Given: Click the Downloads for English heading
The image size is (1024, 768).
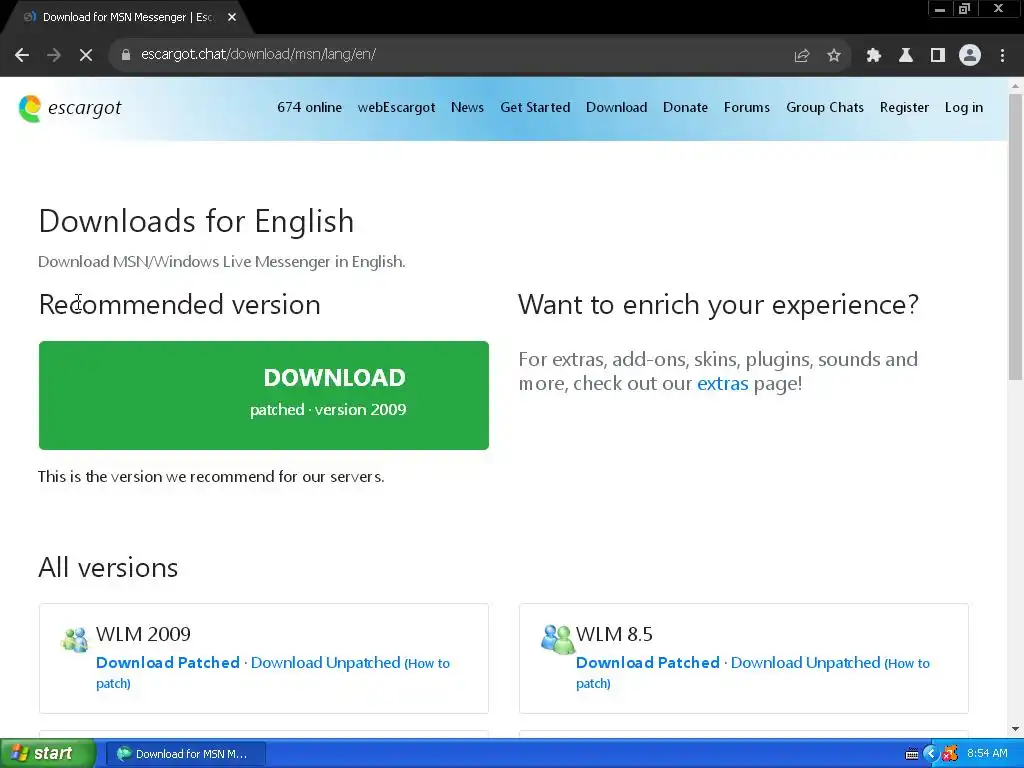Looking at the screenshot, I should point(197,221).
